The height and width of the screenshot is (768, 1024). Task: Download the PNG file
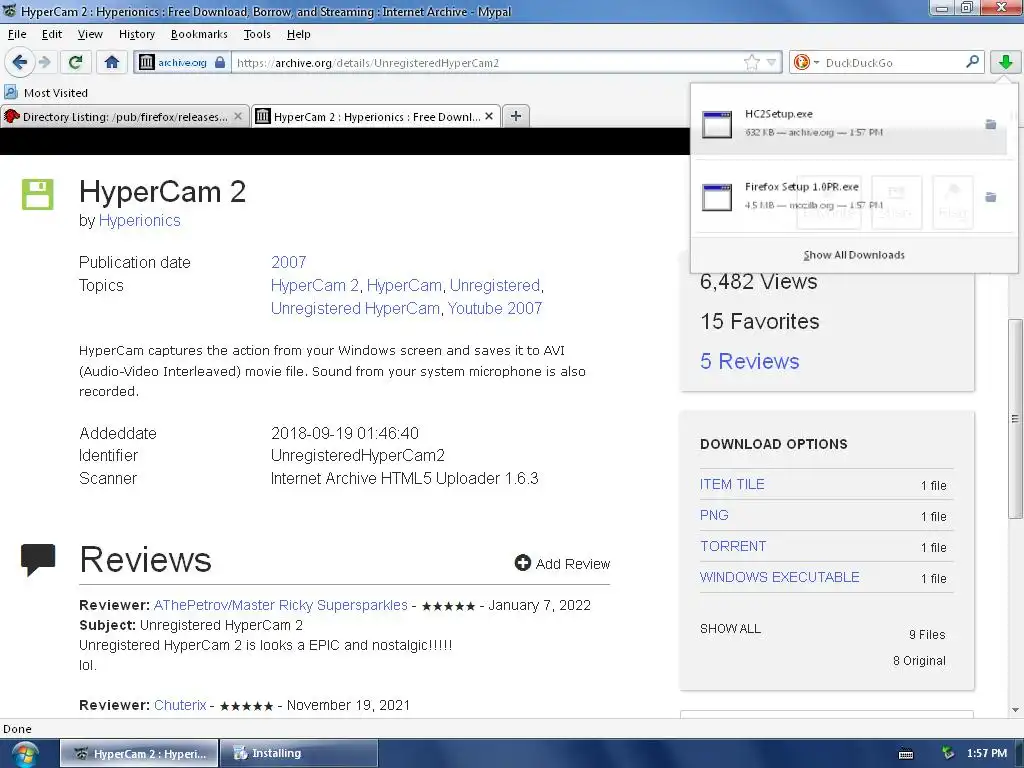click(x=714, y=515)
